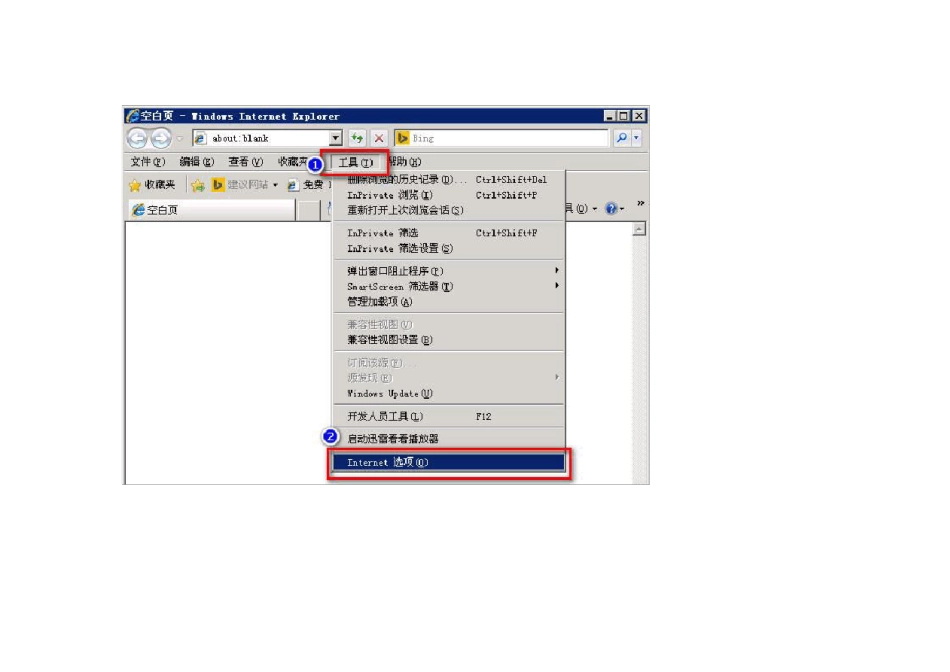Choose Windows Update(U) menu item
This screenshot has height=672, width=950.
pyautogui.click(x=448, y=393)
